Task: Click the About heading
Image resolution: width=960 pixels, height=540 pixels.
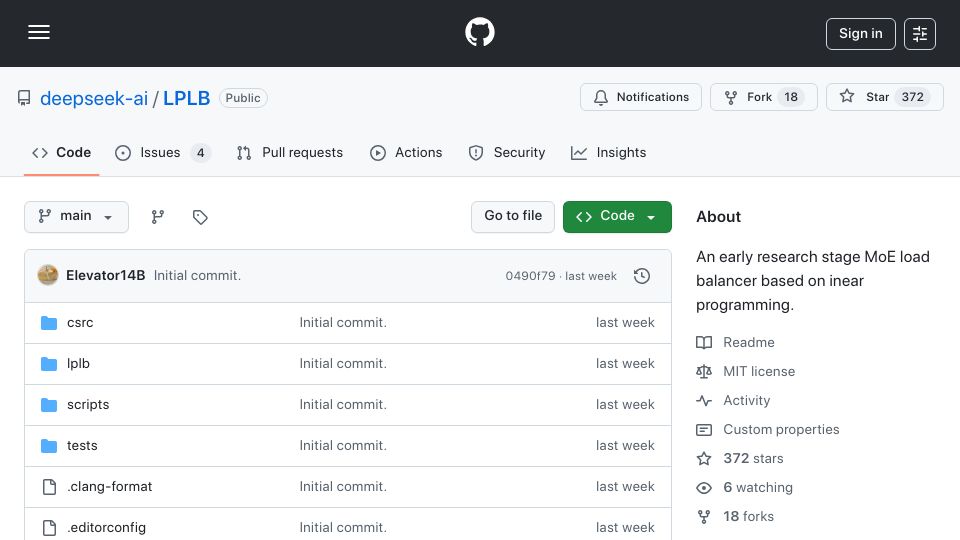Action: 718,217
